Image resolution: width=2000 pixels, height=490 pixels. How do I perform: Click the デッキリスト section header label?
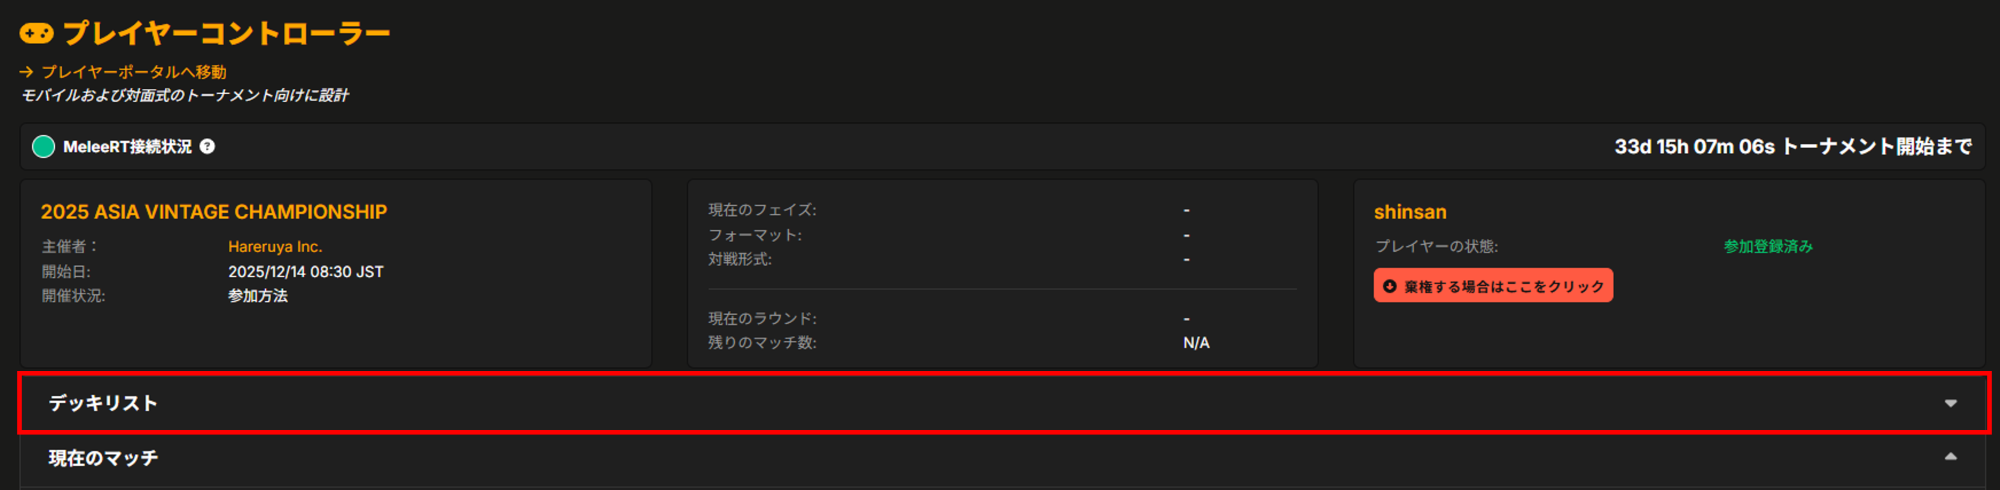103,403
